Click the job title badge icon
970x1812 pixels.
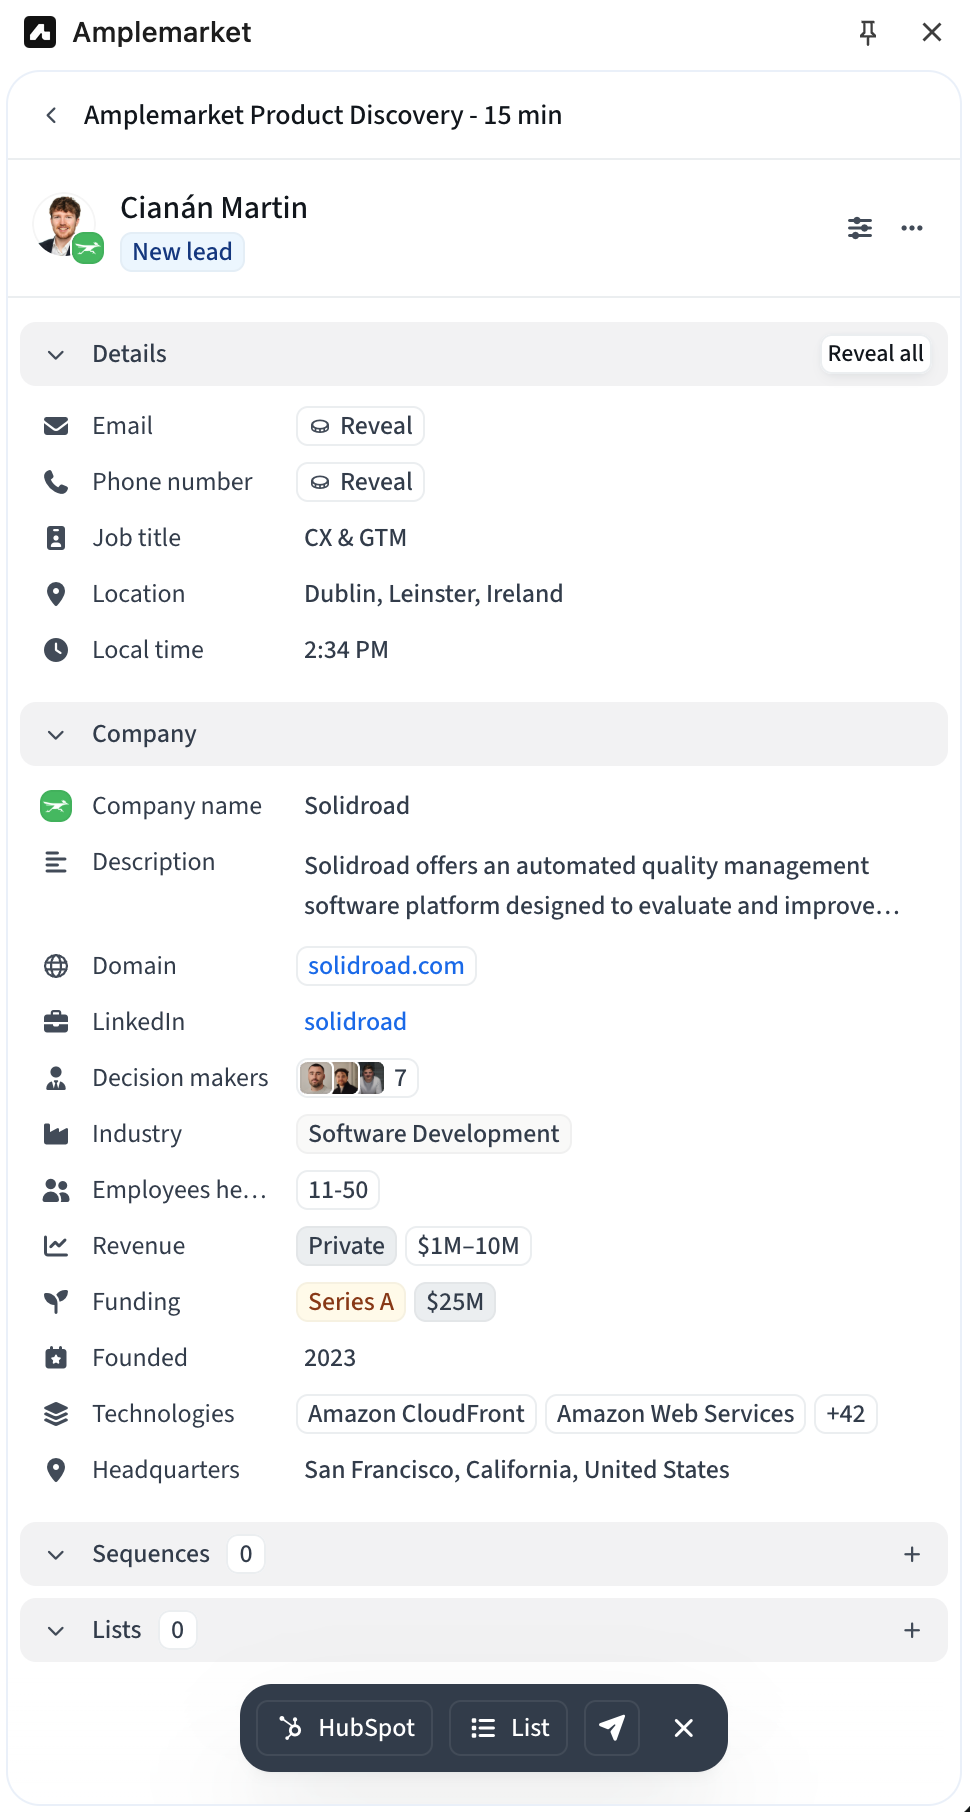point(56,538)
